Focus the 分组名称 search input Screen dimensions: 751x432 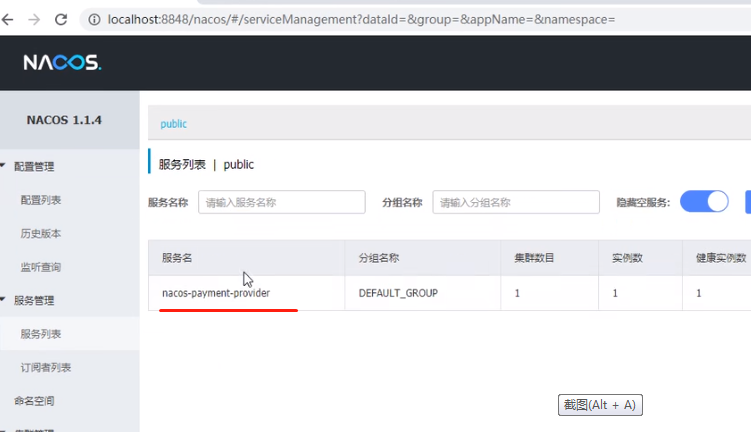click(x=516, y=202)
